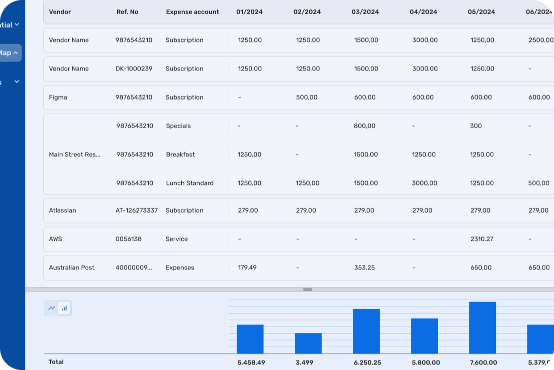Select the 01/2024 month column header

(249, 12)
